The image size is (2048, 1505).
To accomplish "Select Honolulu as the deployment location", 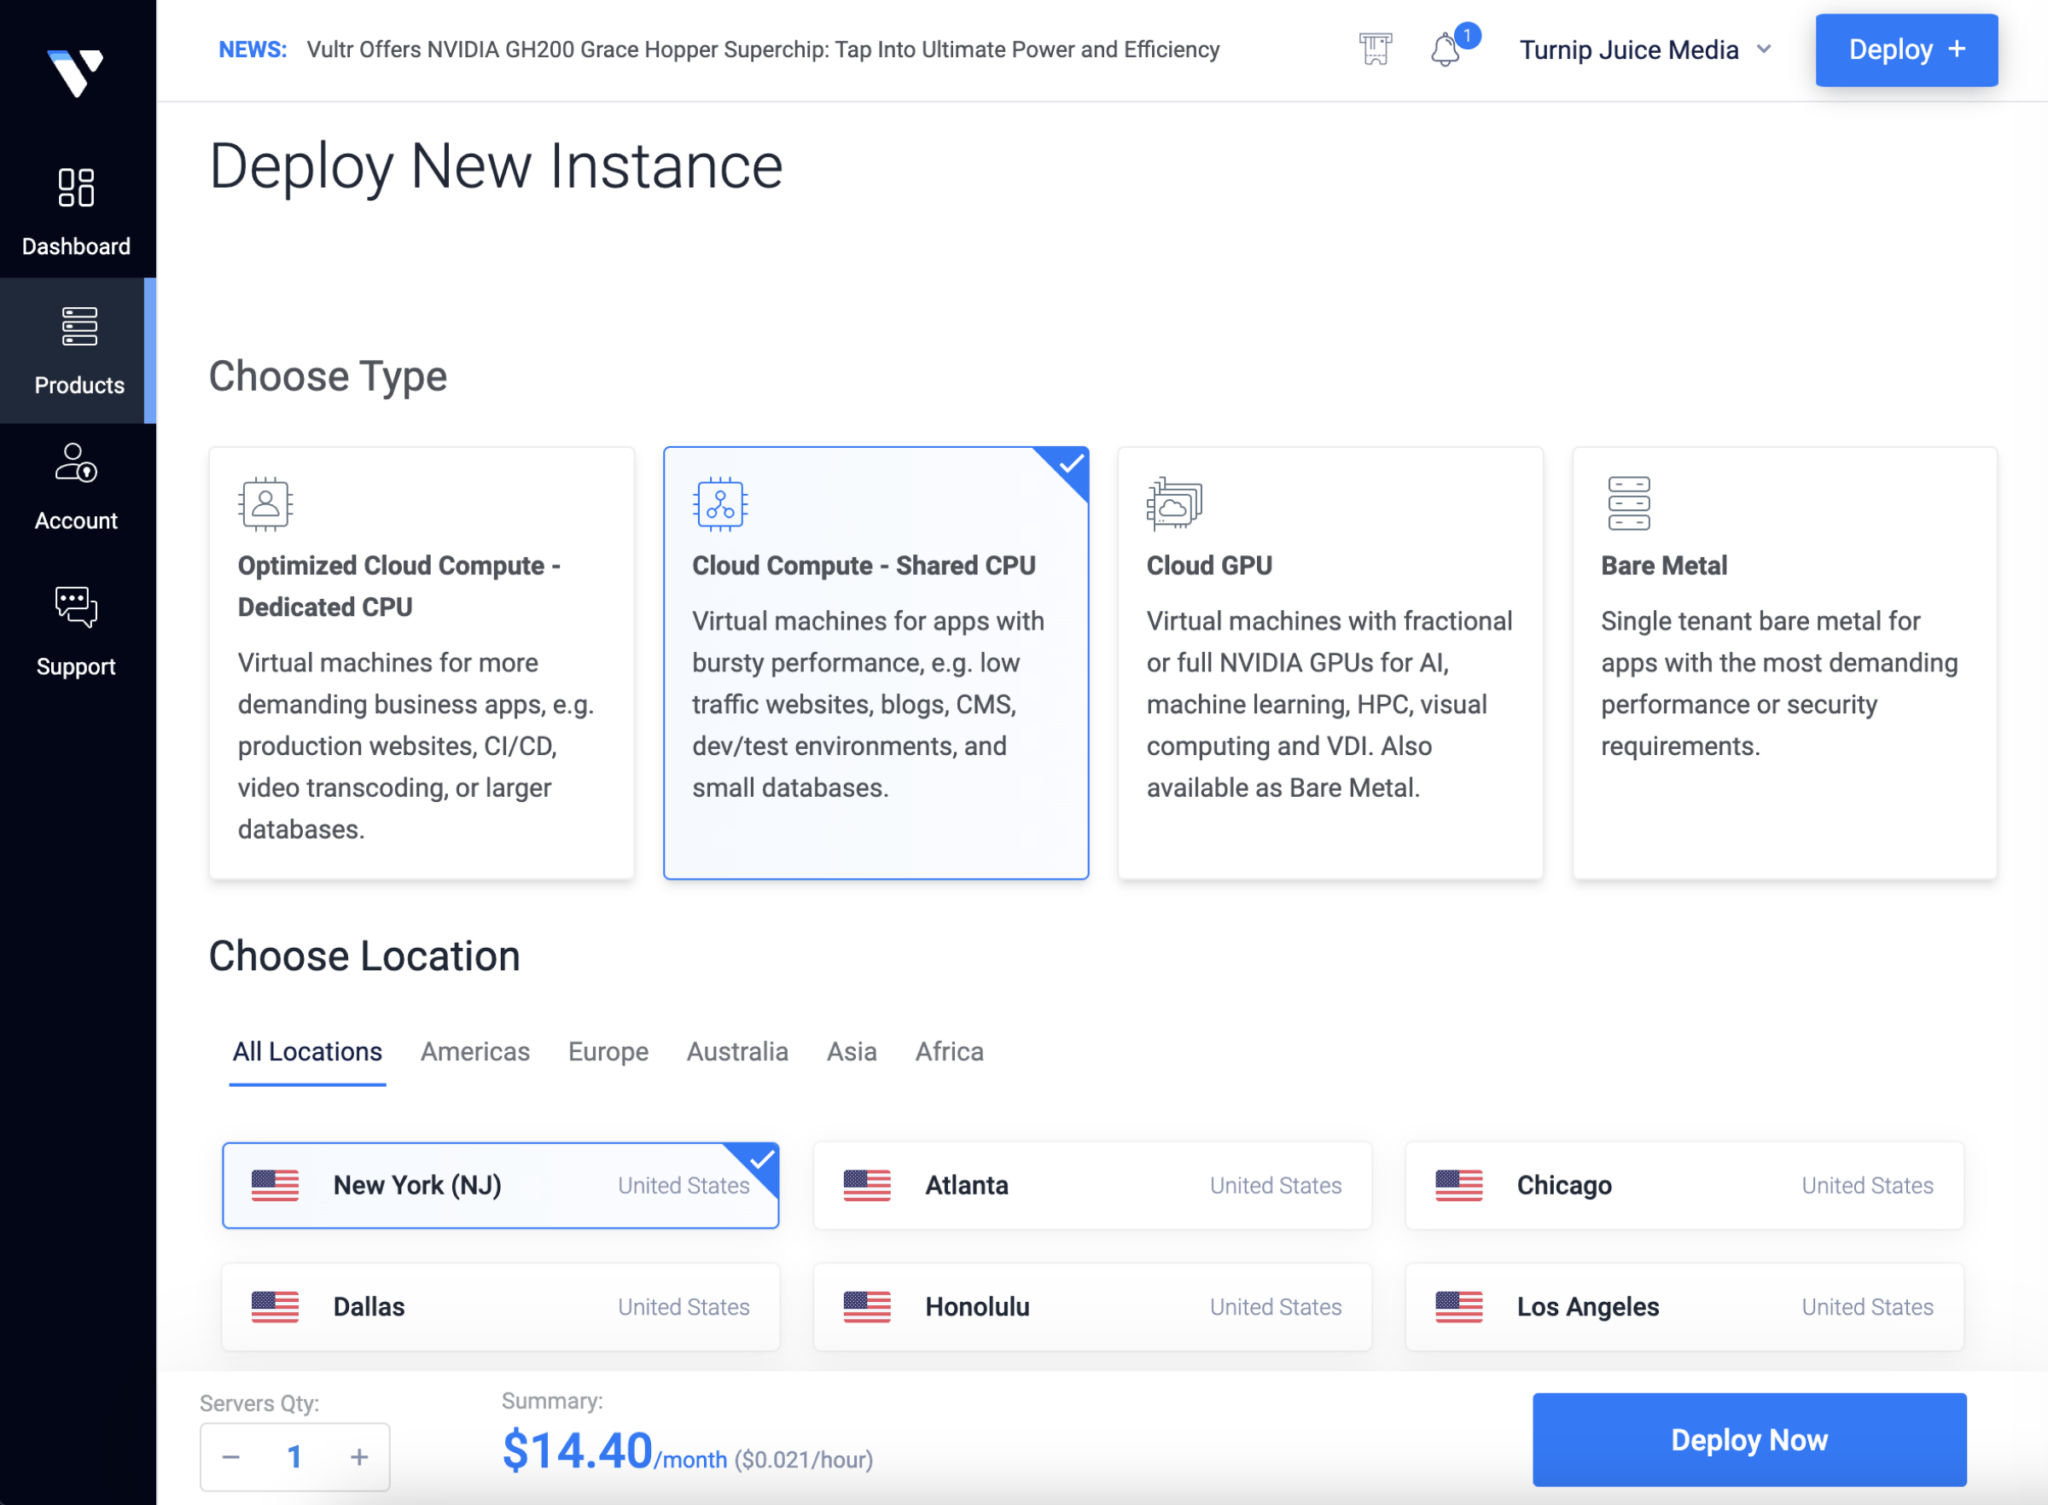I will [x=1092, y=1306].
